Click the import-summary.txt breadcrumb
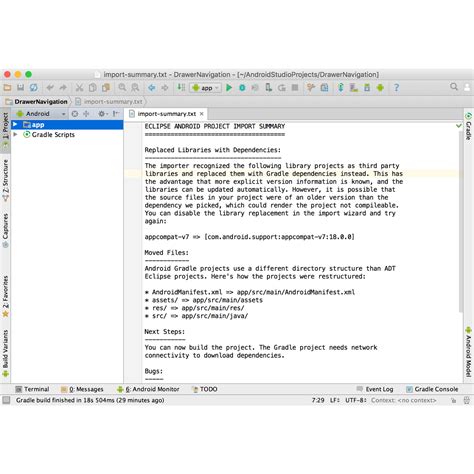 [109, 102]
